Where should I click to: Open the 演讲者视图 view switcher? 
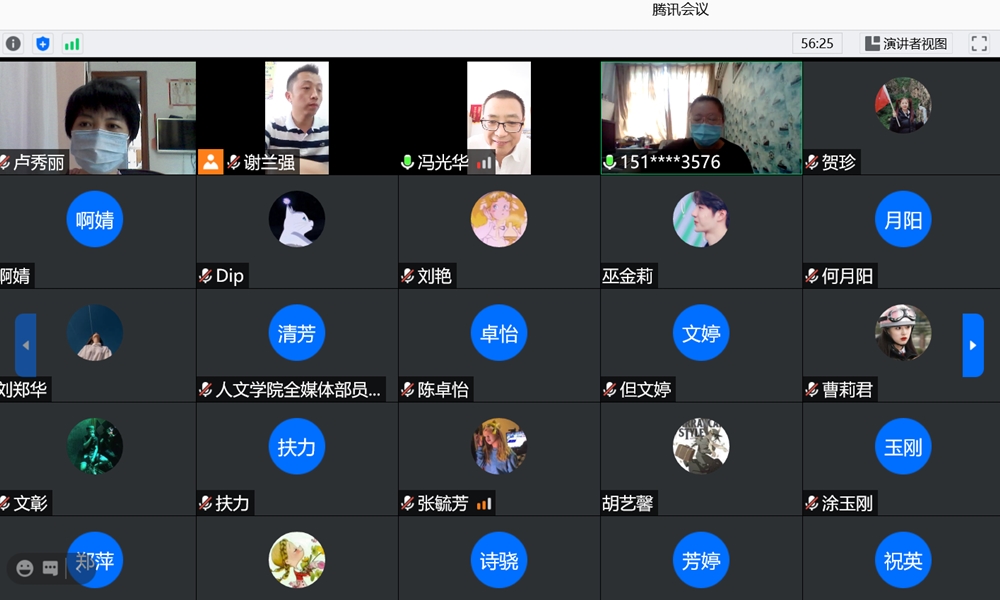[906, 44]
